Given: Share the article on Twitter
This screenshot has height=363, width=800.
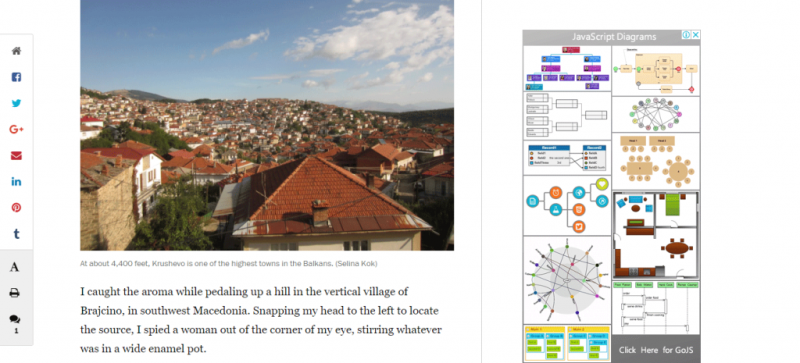Looking at the screenshot, I should tap(16, 103).
